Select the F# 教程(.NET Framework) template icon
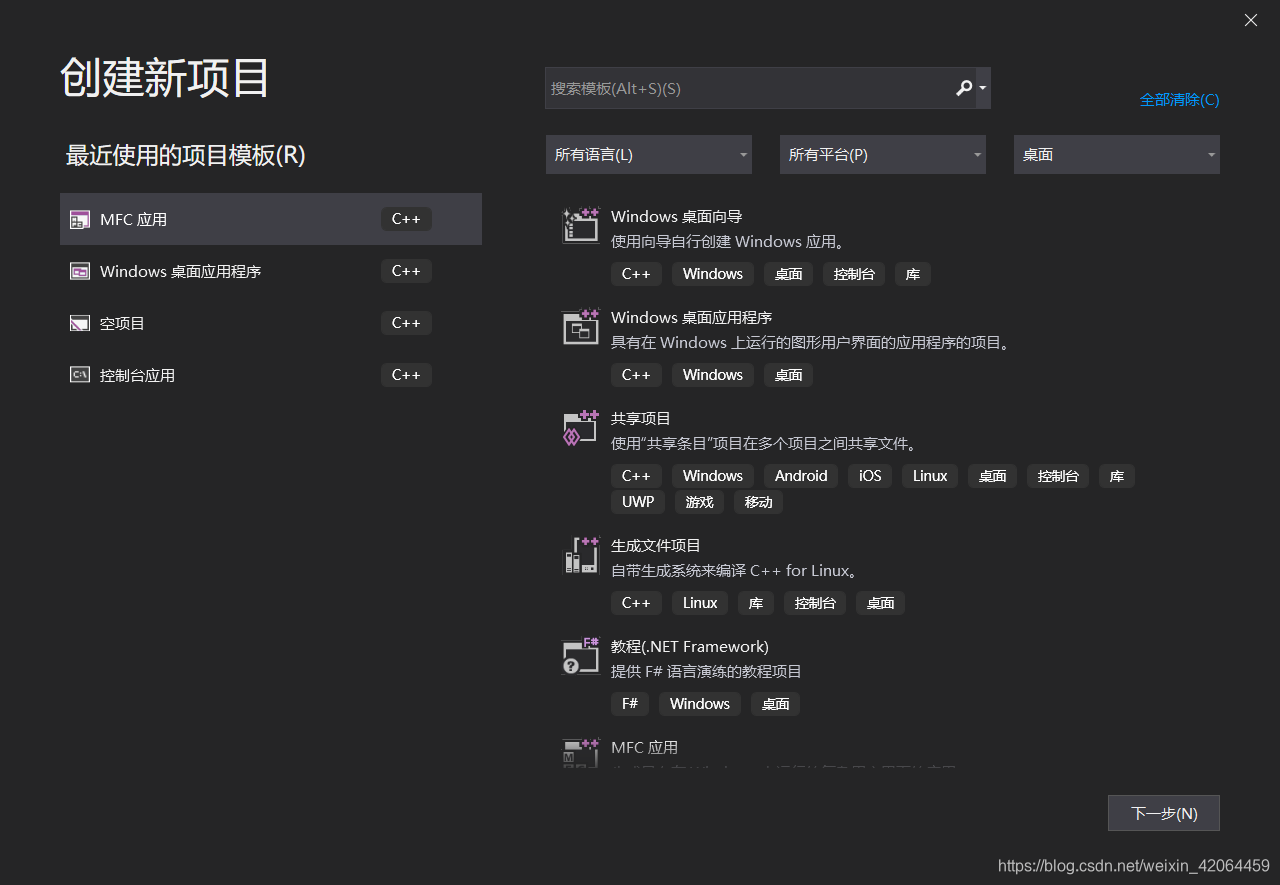The height and width of the screenshot is (885, 1280). (580, 655)
